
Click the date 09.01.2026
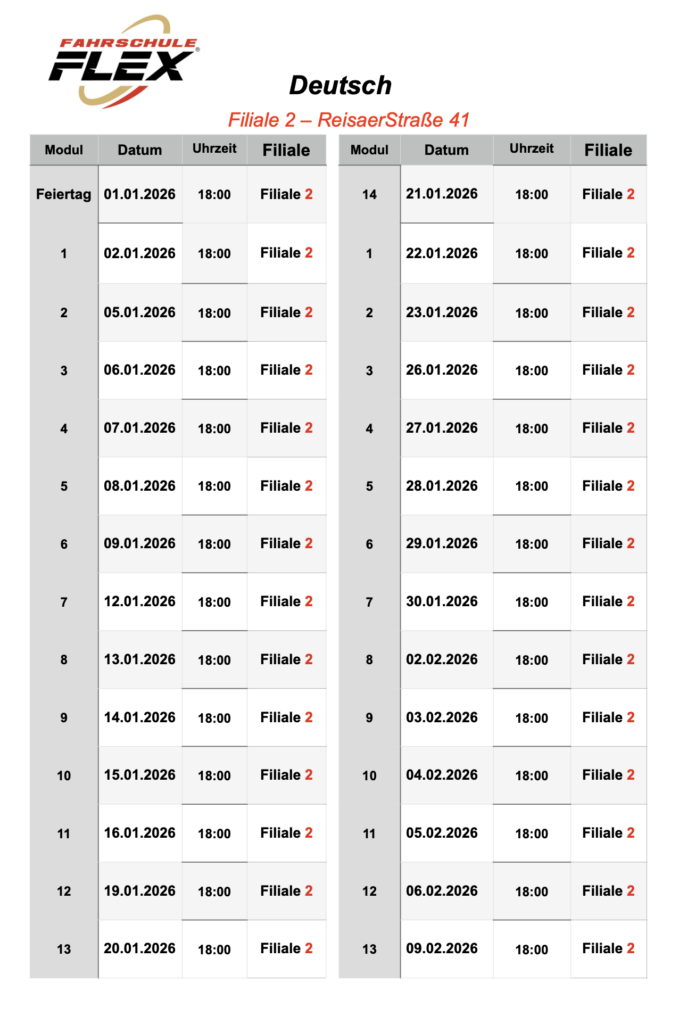pyautogui.click(x=140, y=543)
